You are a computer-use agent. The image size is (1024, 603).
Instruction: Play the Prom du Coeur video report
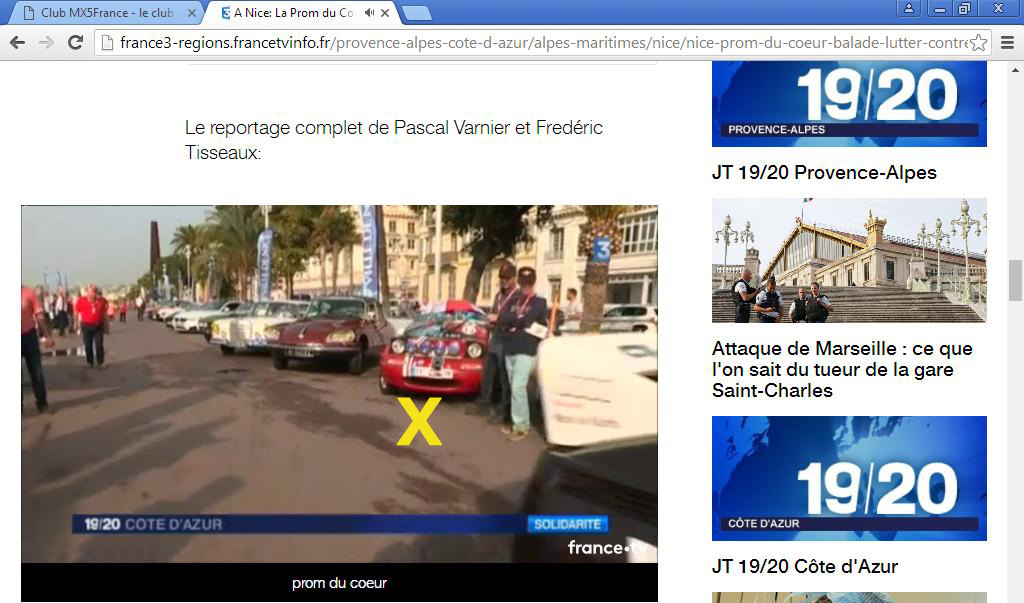(340, 384)
